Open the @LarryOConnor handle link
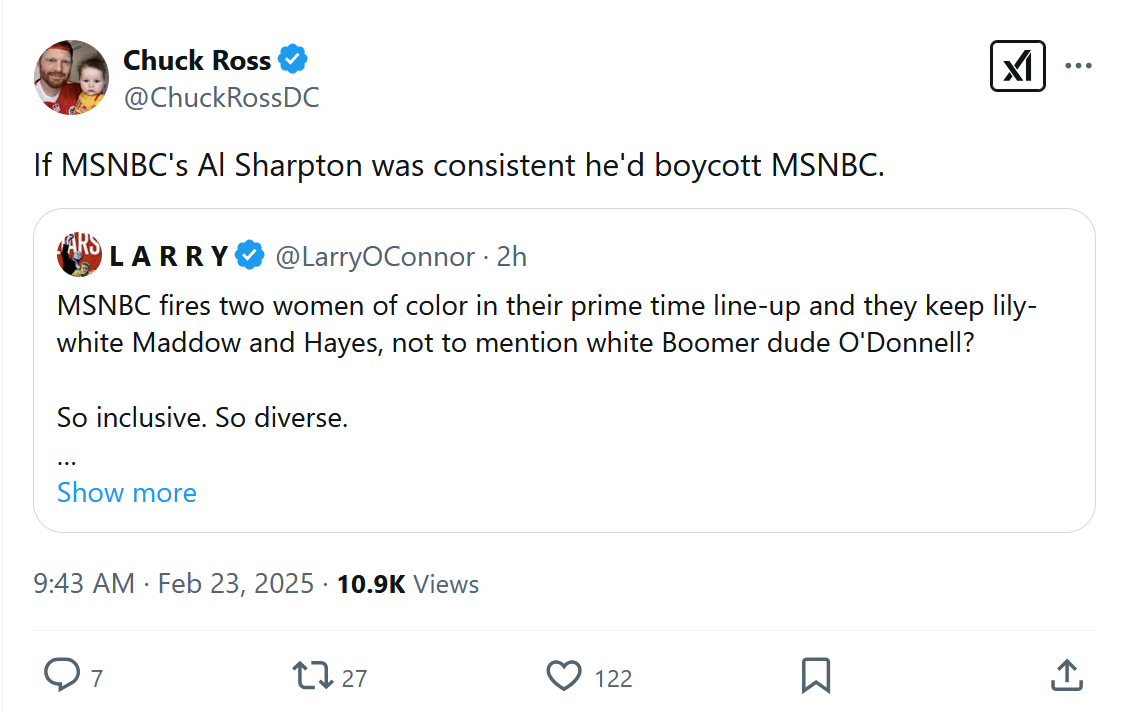The height and width of the screenshot is (712, 1122). (x=375, y=256)
